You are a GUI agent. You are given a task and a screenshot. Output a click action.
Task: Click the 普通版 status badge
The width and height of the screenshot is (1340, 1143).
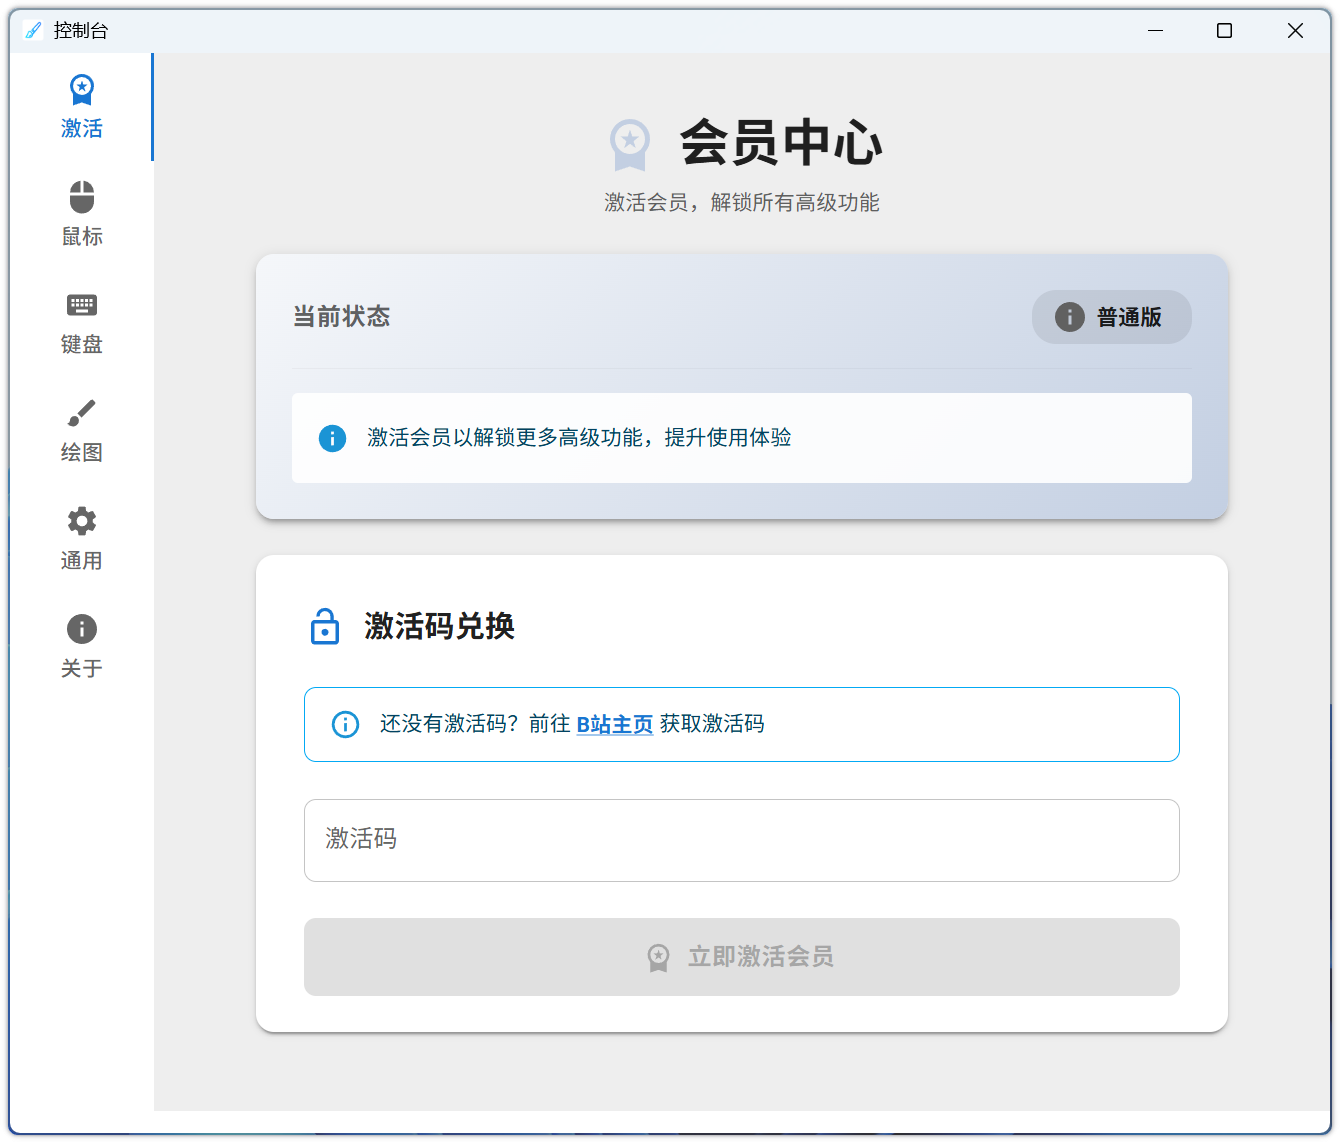click(x=1111, y=317)
